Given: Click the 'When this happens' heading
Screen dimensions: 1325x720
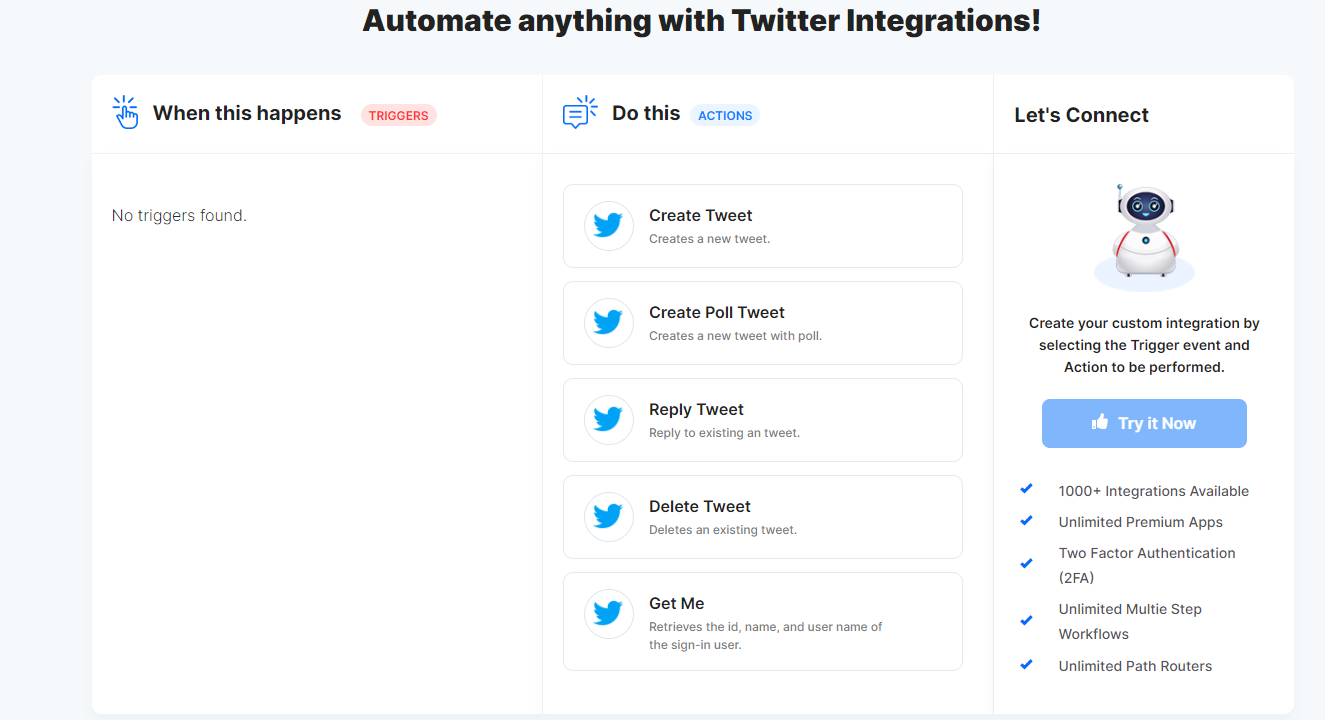Looking at the screenshot, I should pos(247,113).
